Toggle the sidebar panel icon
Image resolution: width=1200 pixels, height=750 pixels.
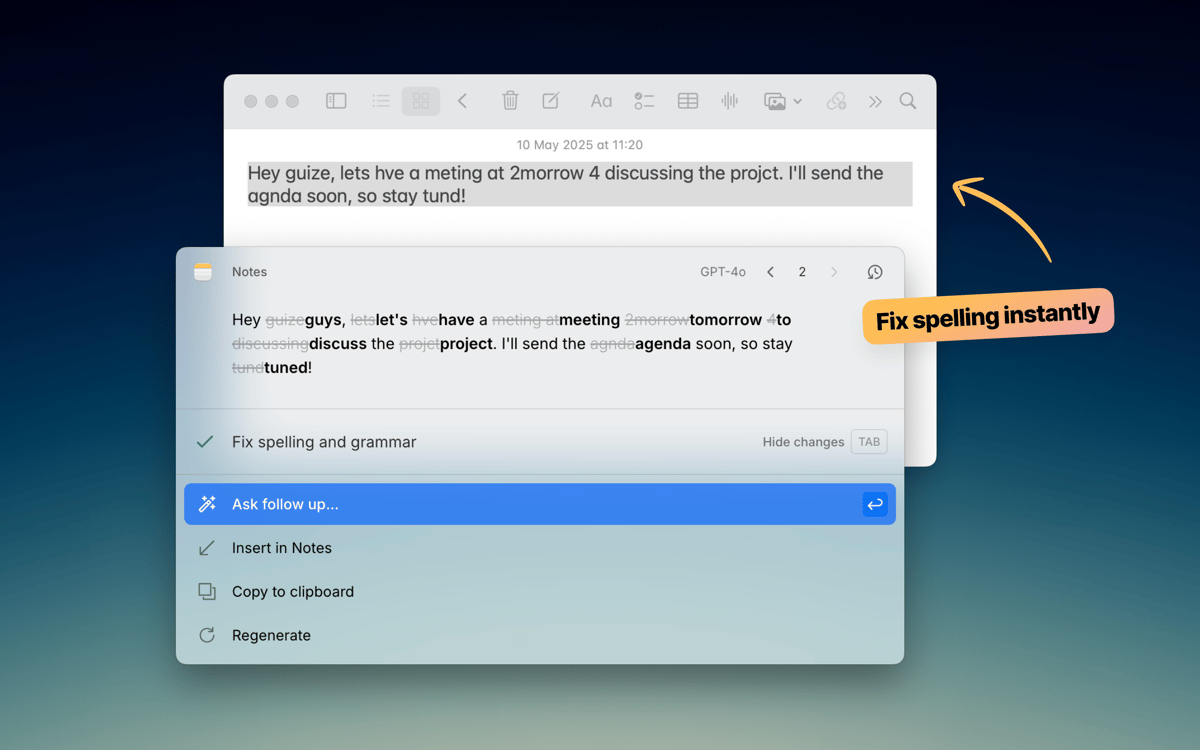click(336, 101)
